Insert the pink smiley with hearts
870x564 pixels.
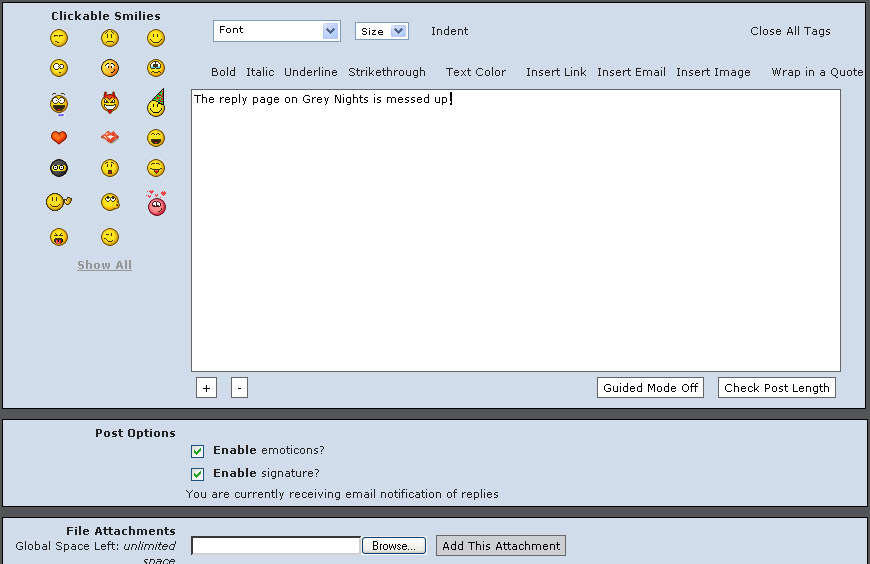(x=156, y=203)
